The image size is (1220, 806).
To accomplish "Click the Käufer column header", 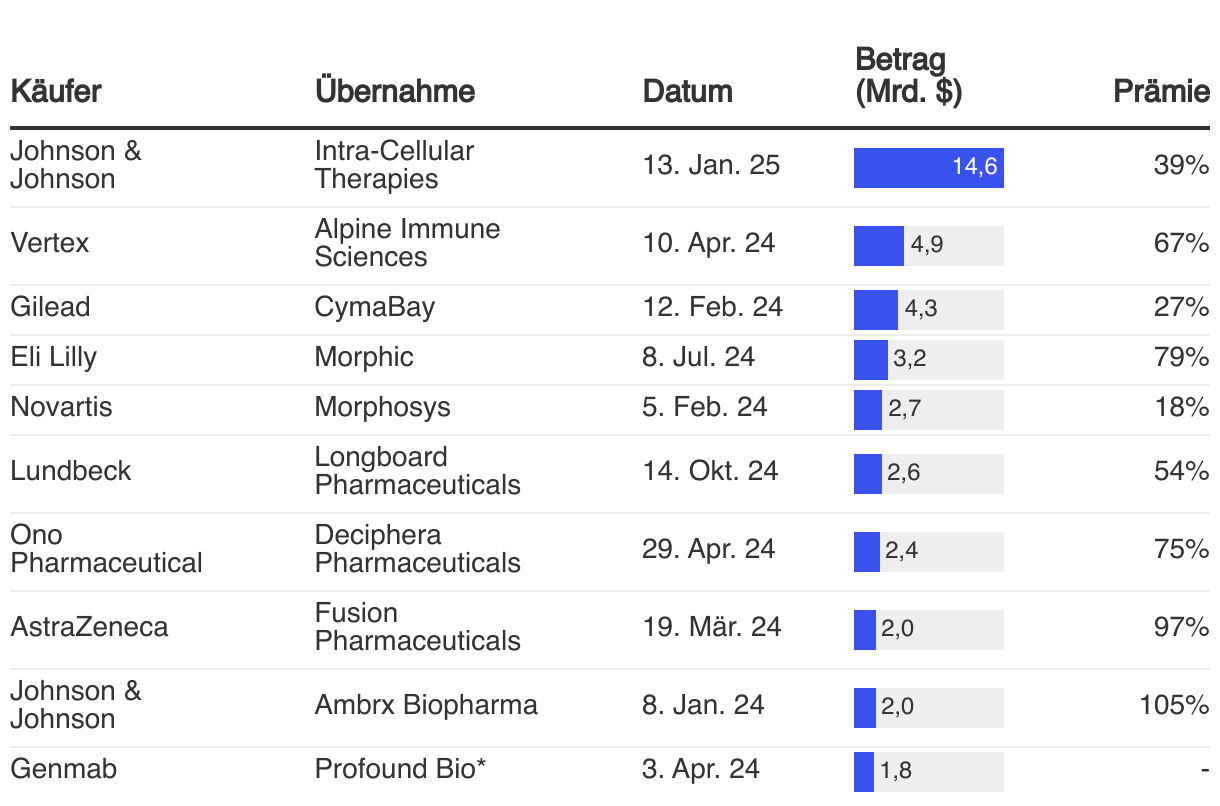I will pos(56,92).
